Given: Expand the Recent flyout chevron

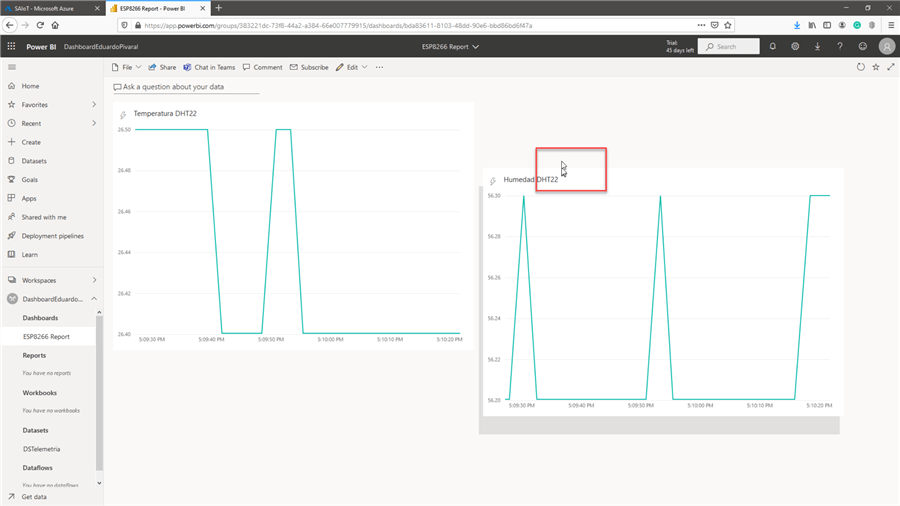Looking at the screenshot, I should click(94, 124).
